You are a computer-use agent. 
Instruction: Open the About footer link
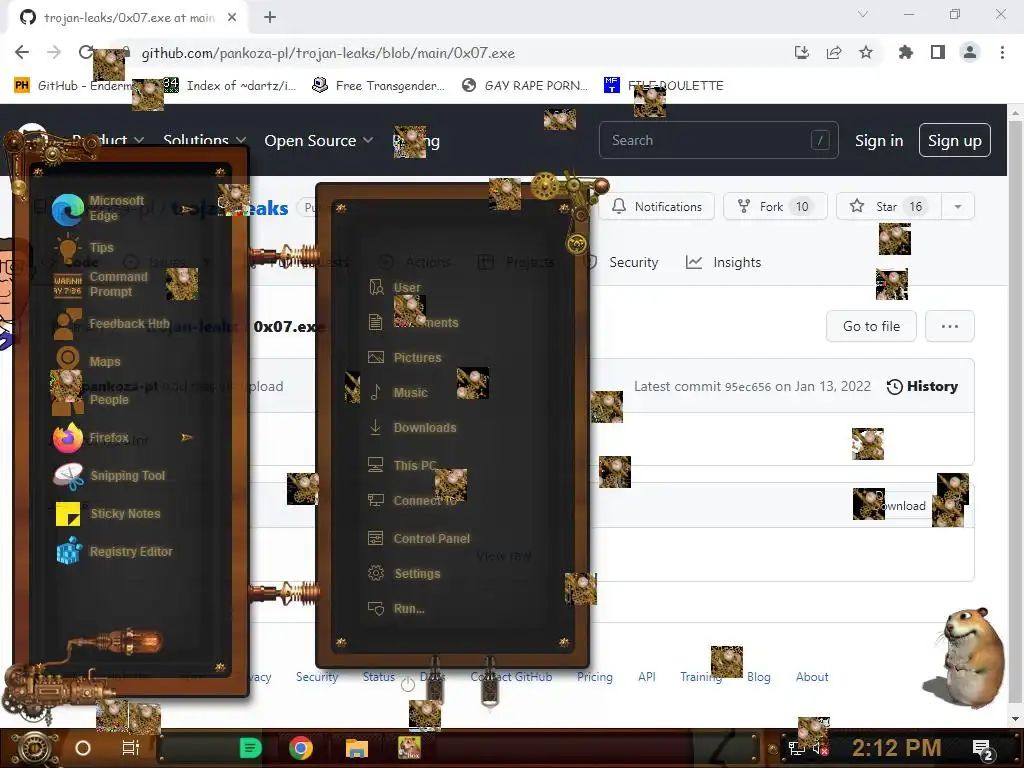(x=812, y=677)
